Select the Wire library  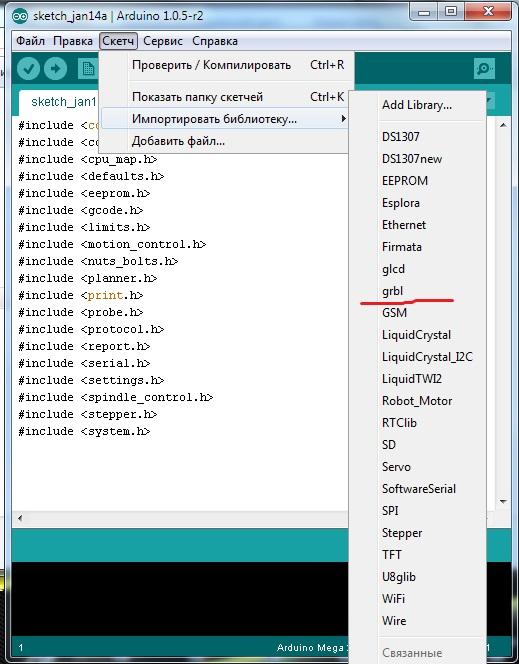click(417, 621)
